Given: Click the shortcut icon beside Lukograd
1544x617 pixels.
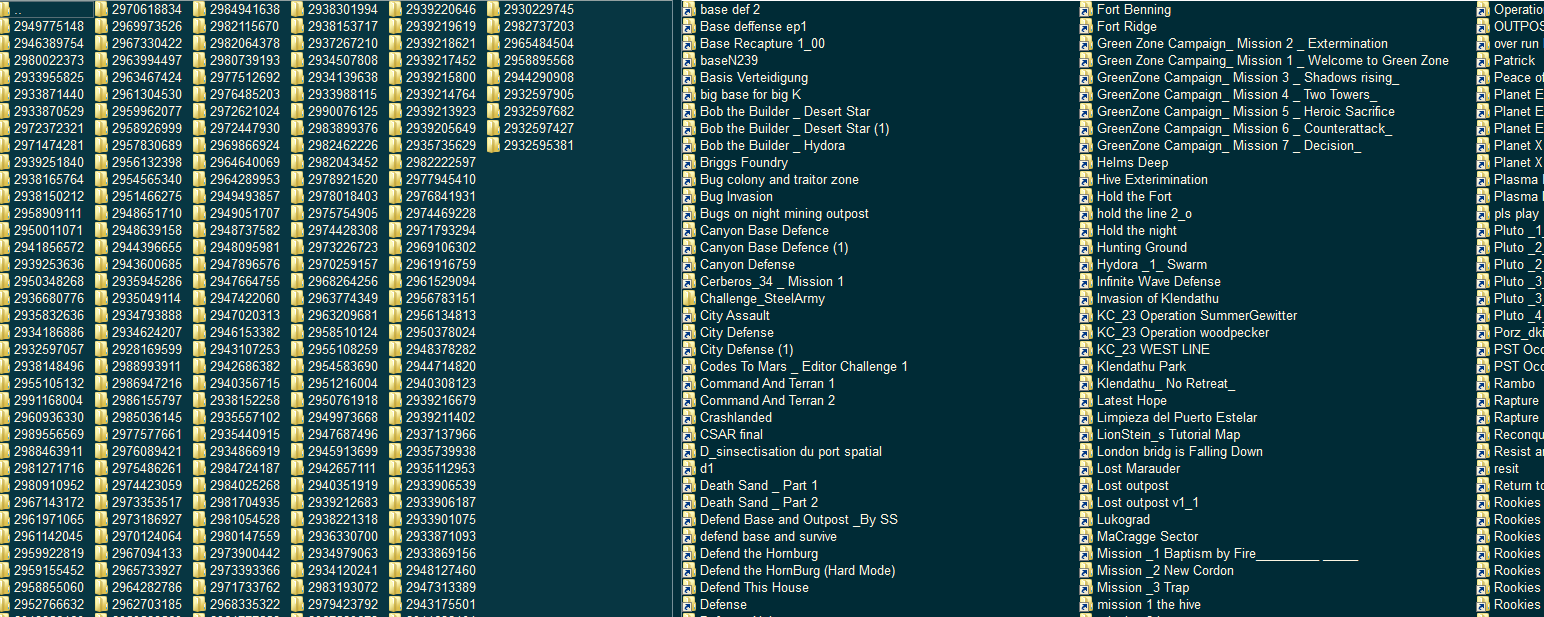Looking at the screenshot, I should coord(1087,519).
